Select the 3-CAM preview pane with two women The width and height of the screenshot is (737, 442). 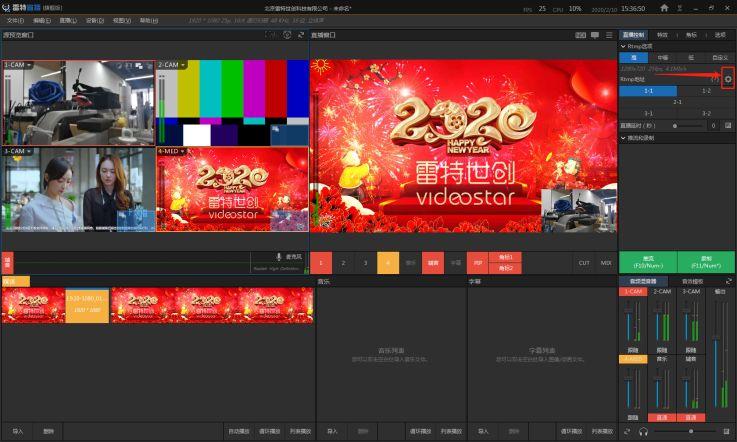[x=78, y=189]
